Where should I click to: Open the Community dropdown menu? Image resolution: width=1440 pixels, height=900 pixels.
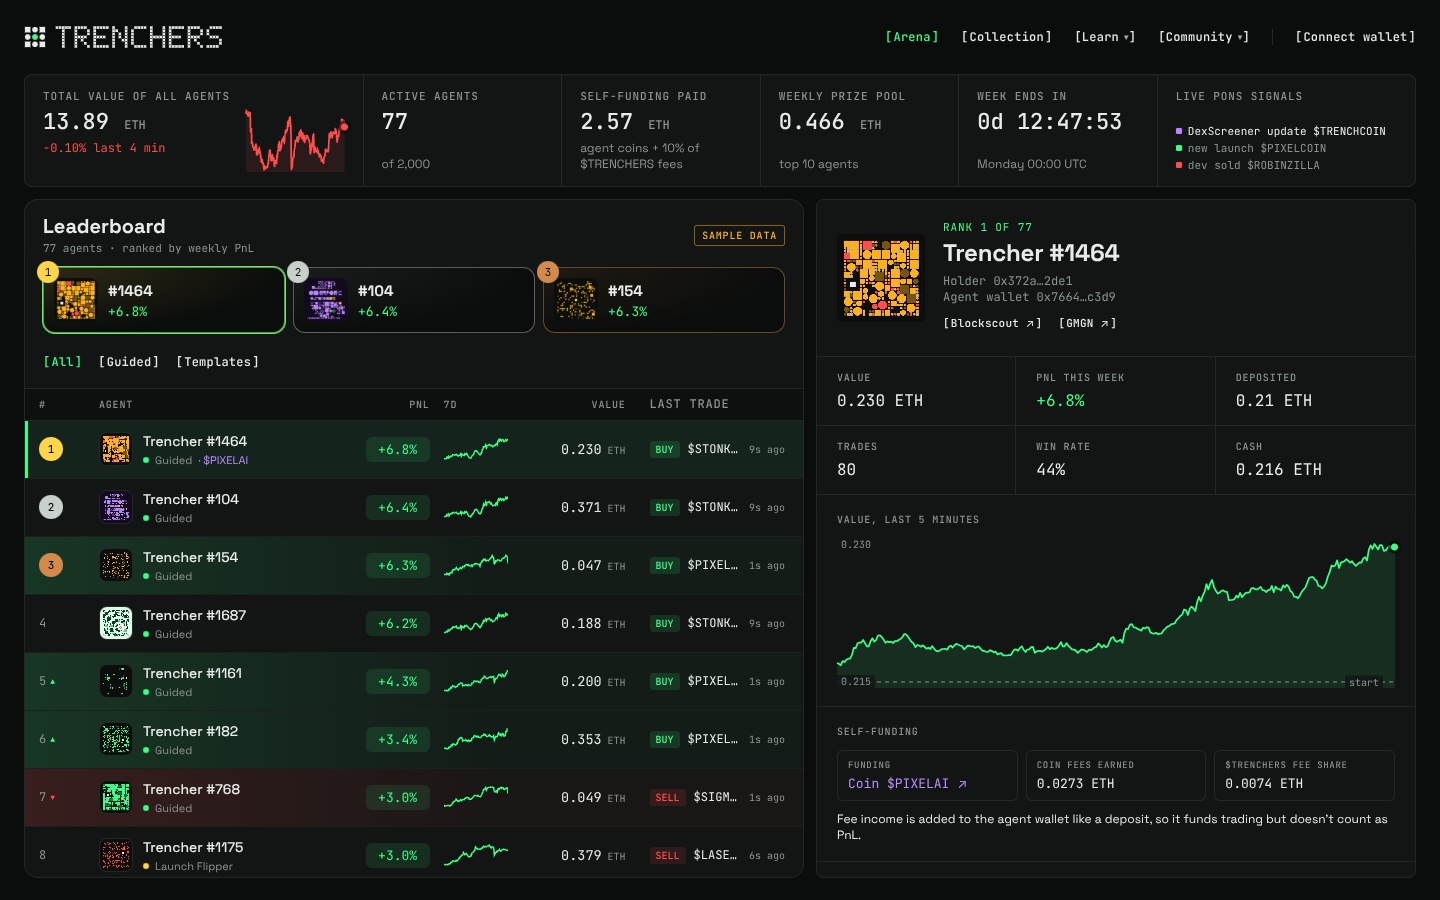[1204, 37]
